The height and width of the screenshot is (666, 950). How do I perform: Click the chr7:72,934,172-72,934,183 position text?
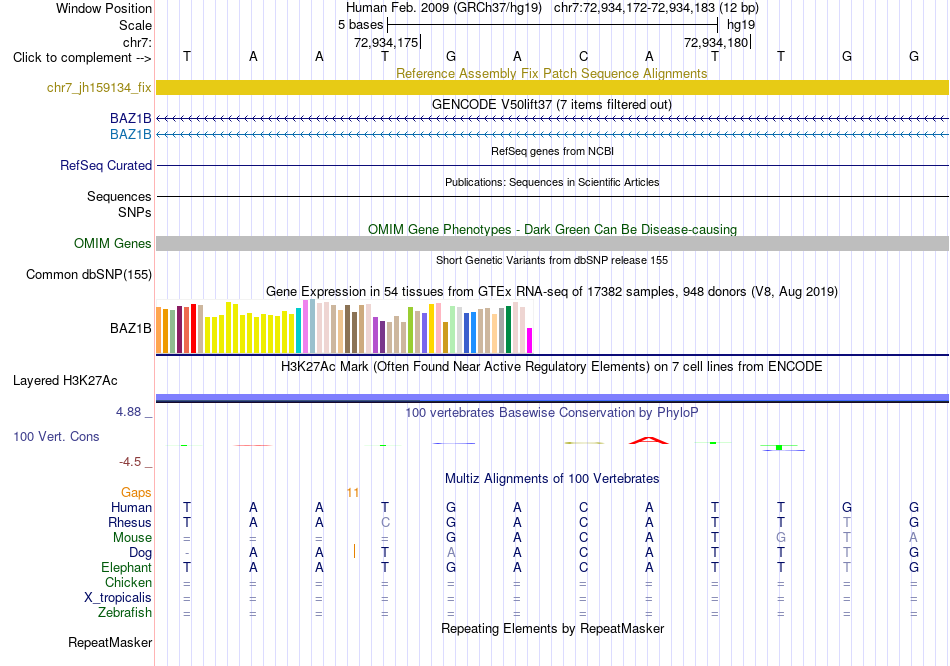(x=656, y=8)
